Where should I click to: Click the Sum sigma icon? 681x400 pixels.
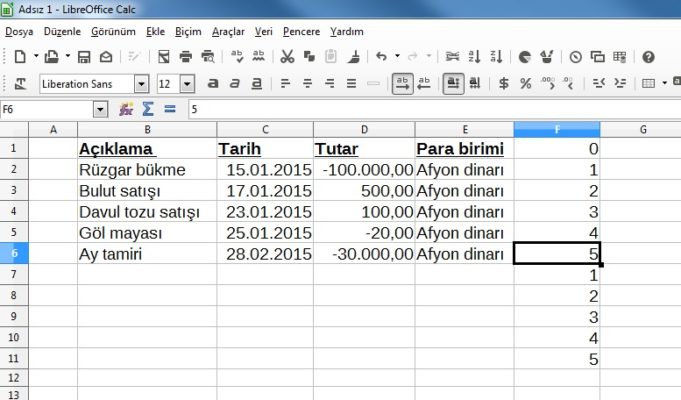coord(148,108)
